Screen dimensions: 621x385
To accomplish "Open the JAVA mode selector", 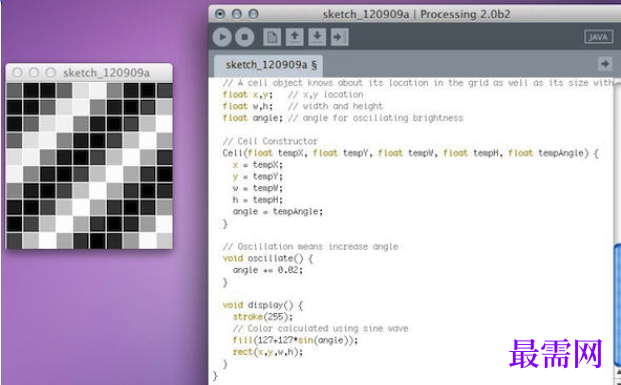I will click(x=598, y=37).
